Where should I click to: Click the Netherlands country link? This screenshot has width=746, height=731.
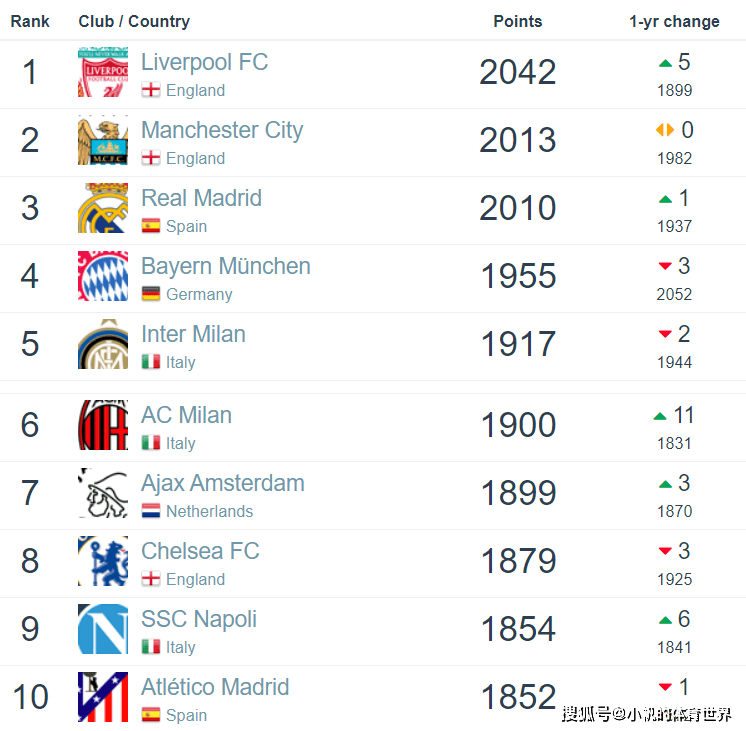click(x=209, y=511)
